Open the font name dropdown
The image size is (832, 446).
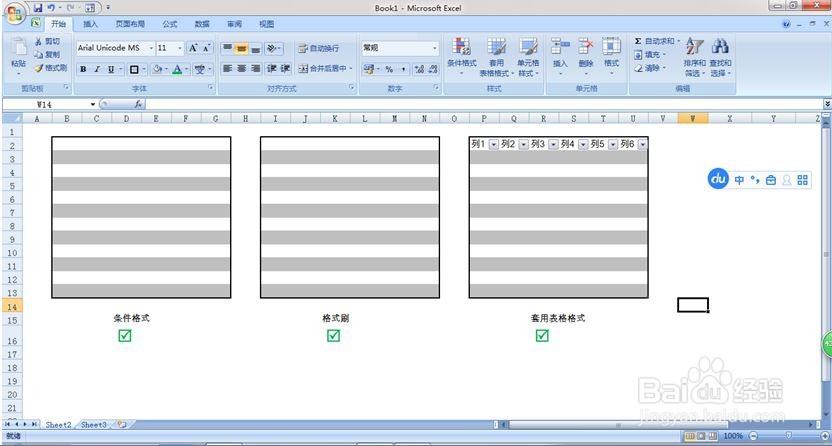pos(151,48)
